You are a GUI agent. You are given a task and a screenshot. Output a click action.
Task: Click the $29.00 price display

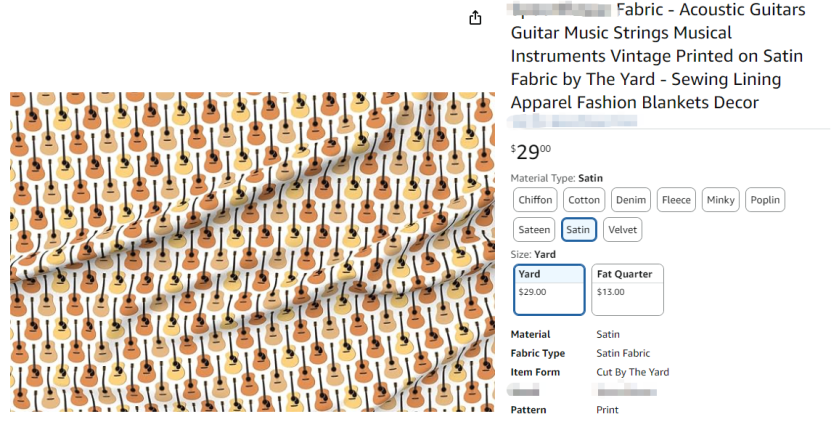[x=531, y=152]
